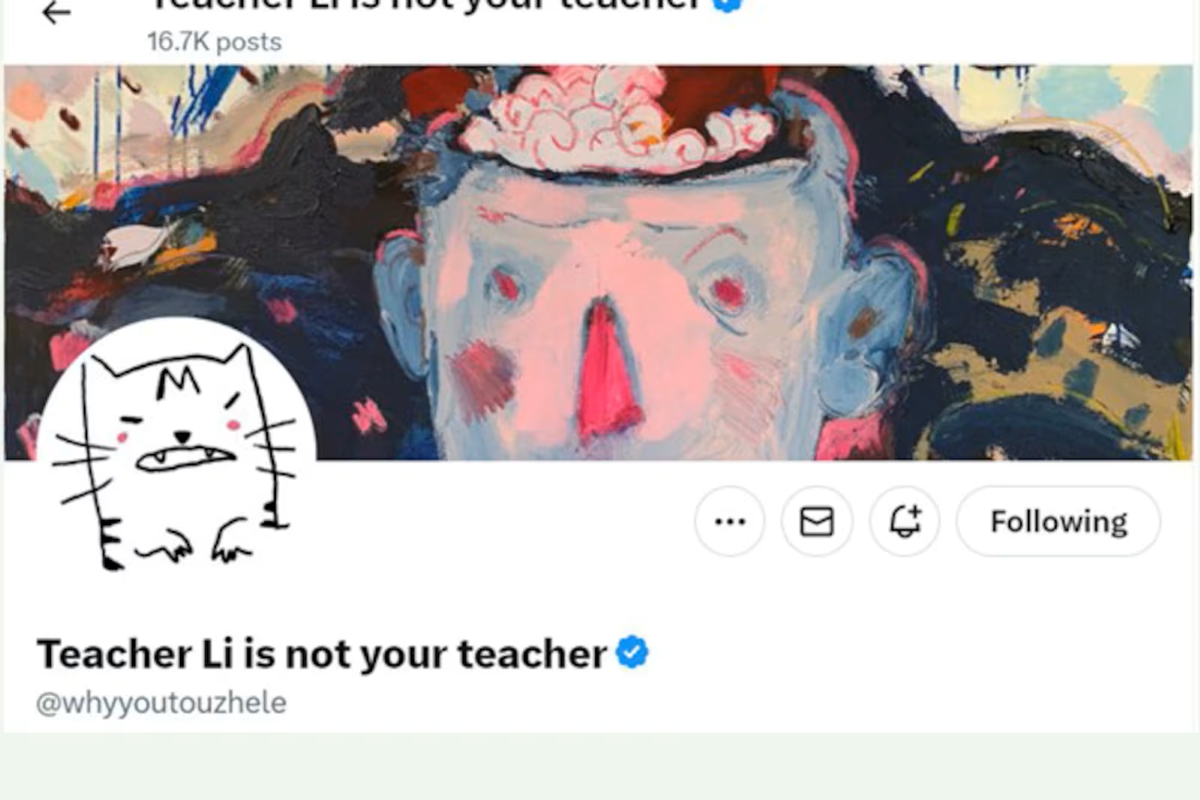Viewport: 1200px width, 800px height.
Task: Click the cut-off header title at top
Action: click(425, 5)
